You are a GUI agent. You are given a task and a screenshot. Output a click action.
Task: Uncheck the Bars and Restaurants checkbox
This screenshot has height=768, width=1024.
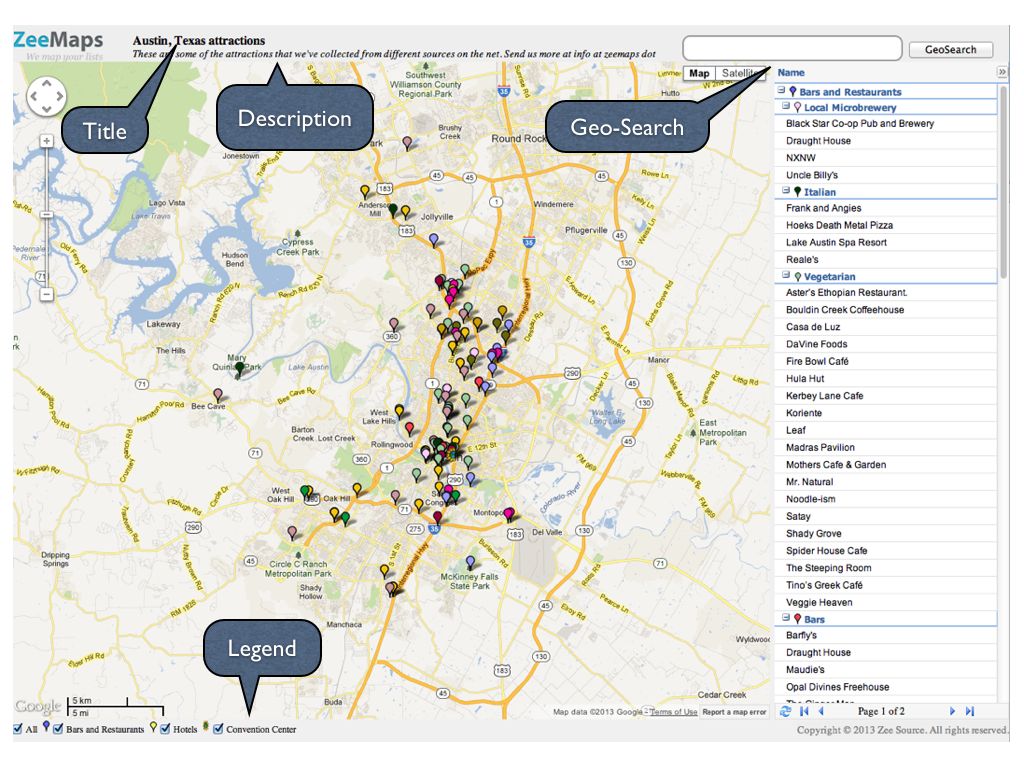[x=58, y=729]
